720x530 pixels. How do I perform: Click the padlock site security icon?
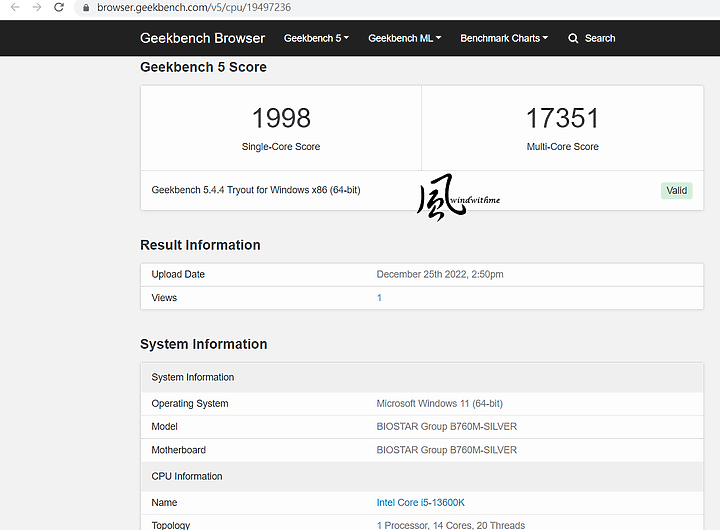click(86, 8)
